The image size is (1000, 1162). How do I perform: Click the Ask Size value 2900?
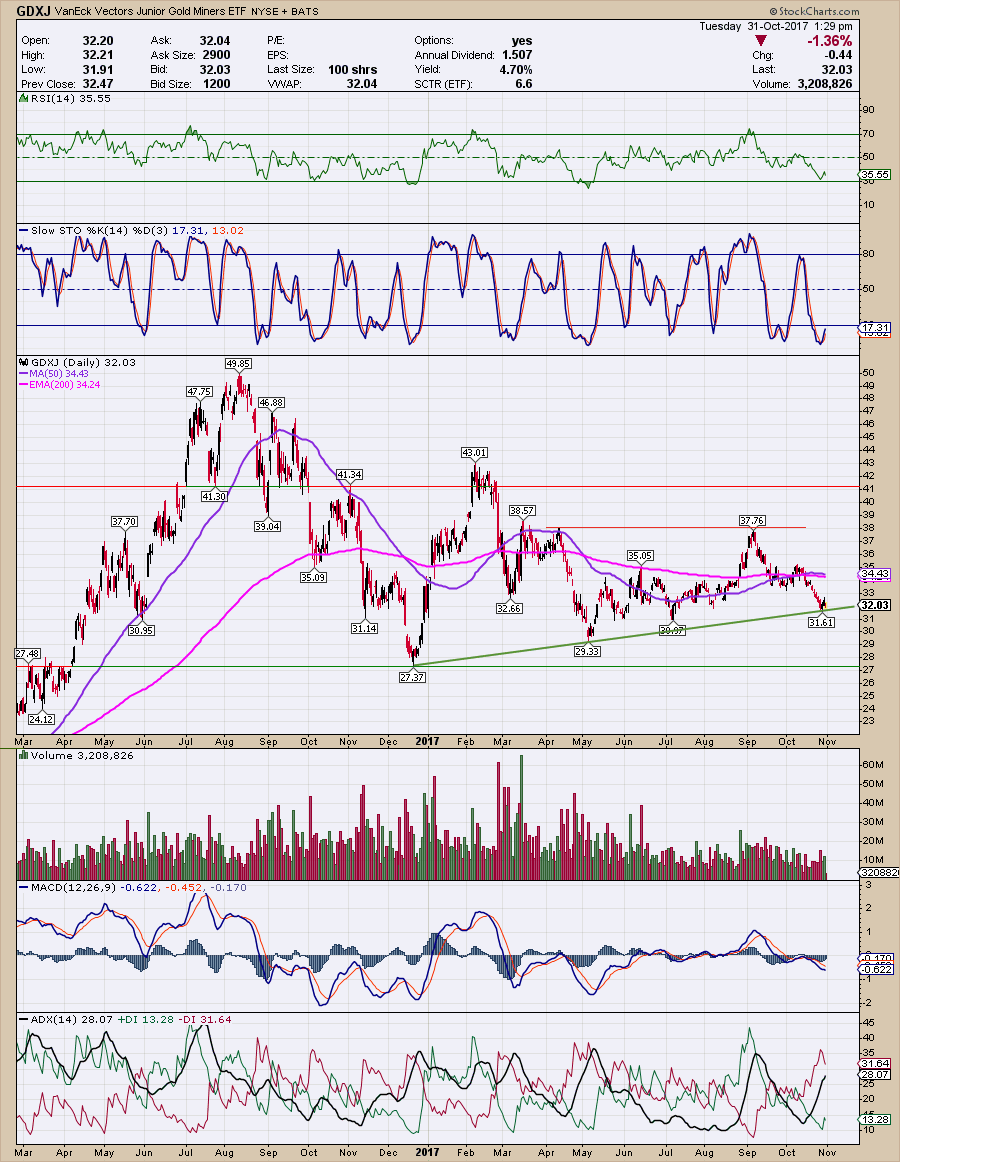pos(216,55)
